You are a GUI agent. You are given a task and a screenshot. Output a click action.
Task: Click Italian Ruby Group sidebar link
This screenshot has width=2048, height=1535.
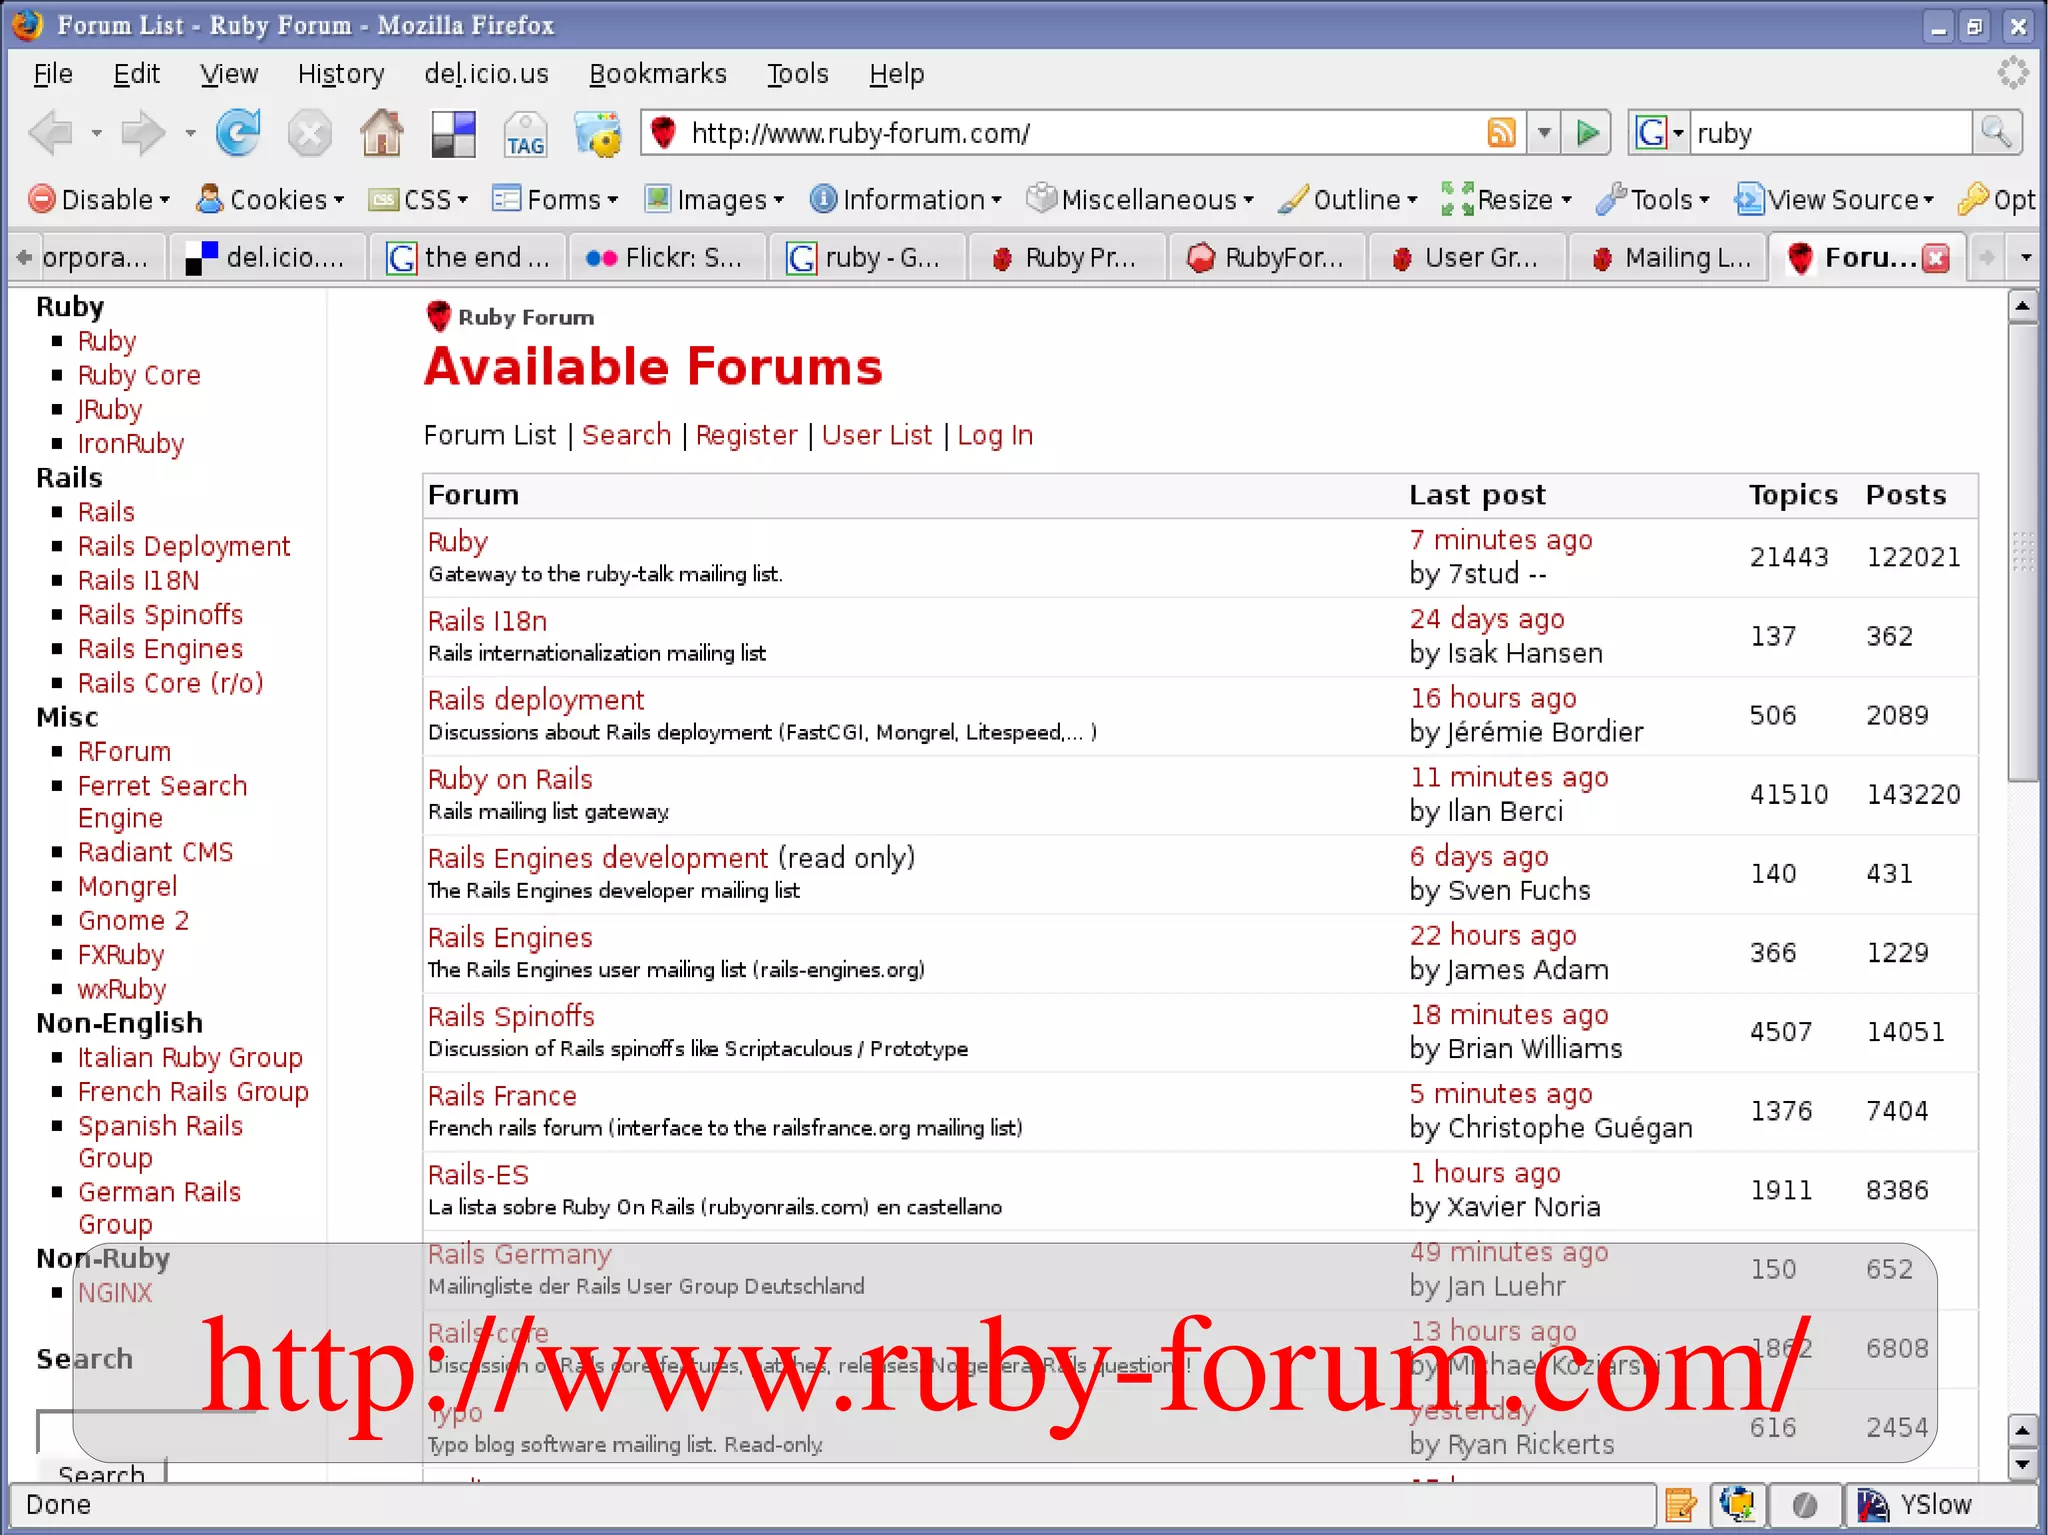pos(190,1058)
